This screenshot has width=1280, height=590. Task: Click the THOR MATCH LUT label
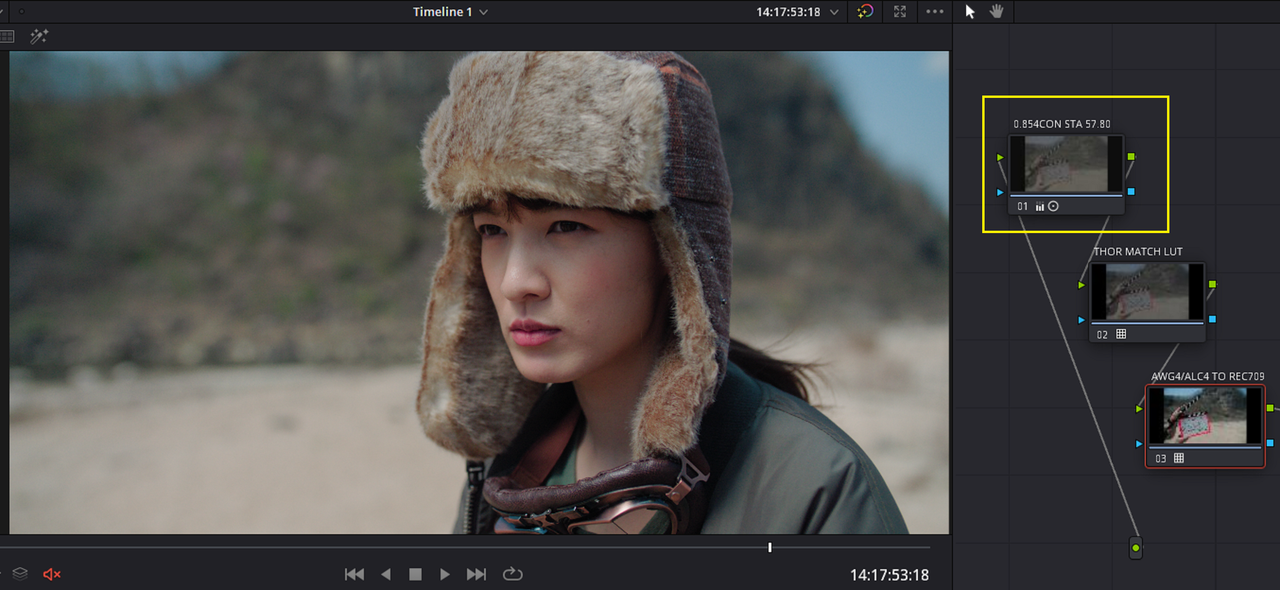click(1138, 252)
